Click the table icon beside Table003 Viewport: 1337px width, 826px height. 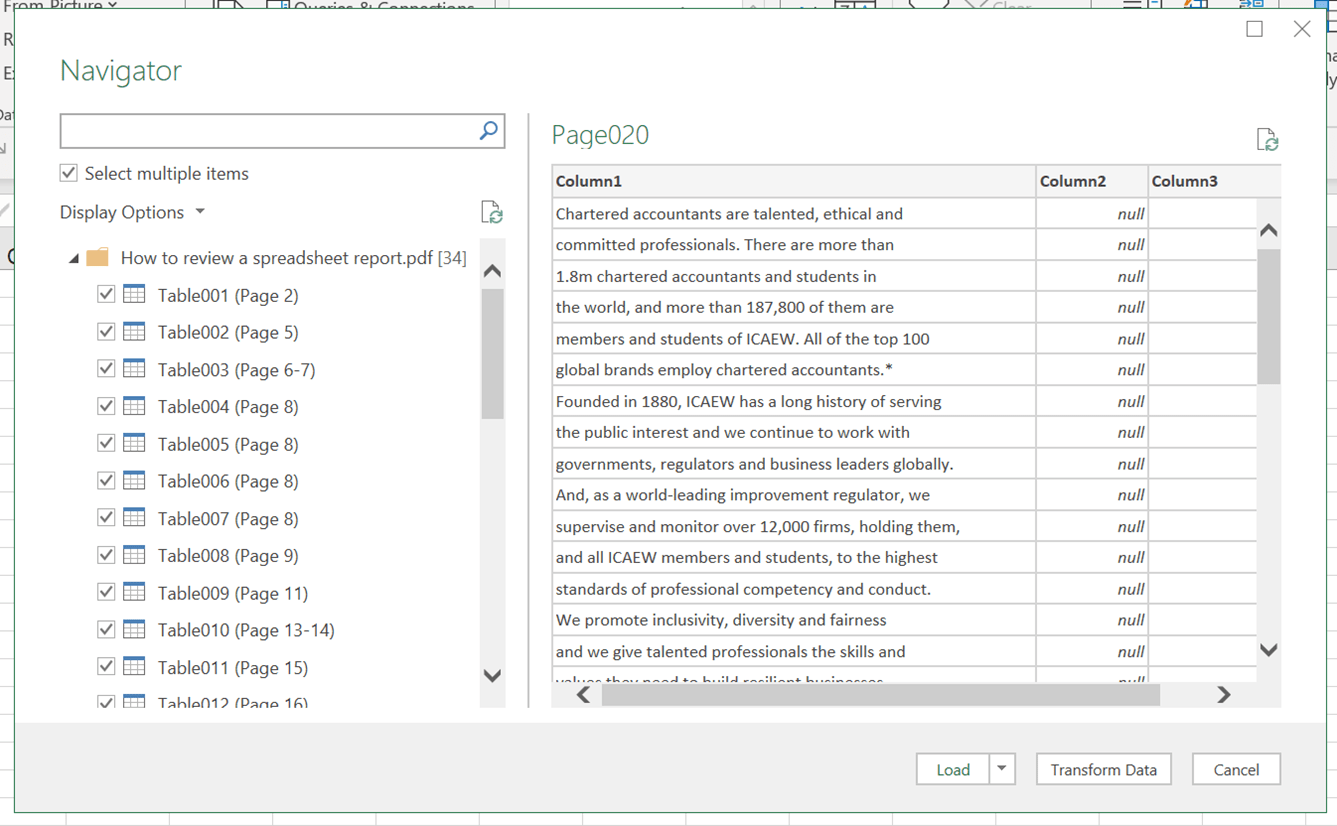click(x=134, y=369)
